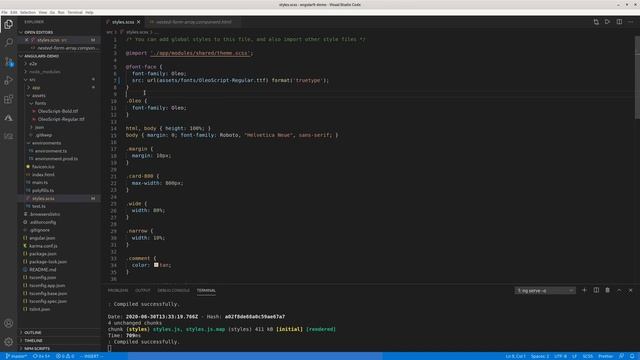Open the README.md file

point(42,270)
